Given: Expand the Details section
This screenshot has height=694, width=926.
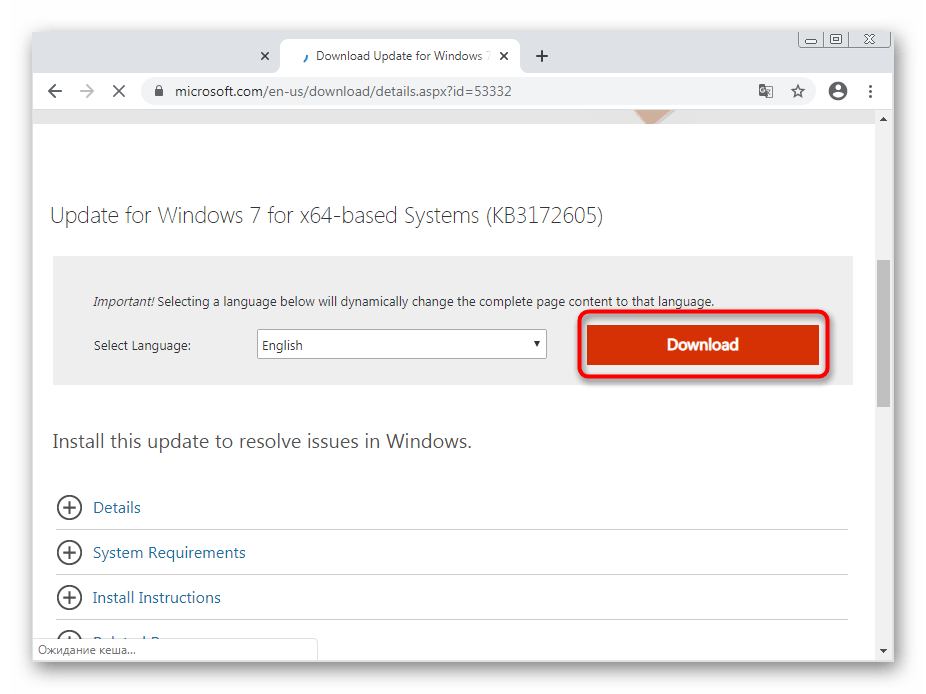Looking at the screenshot, I should pos(69,507).
